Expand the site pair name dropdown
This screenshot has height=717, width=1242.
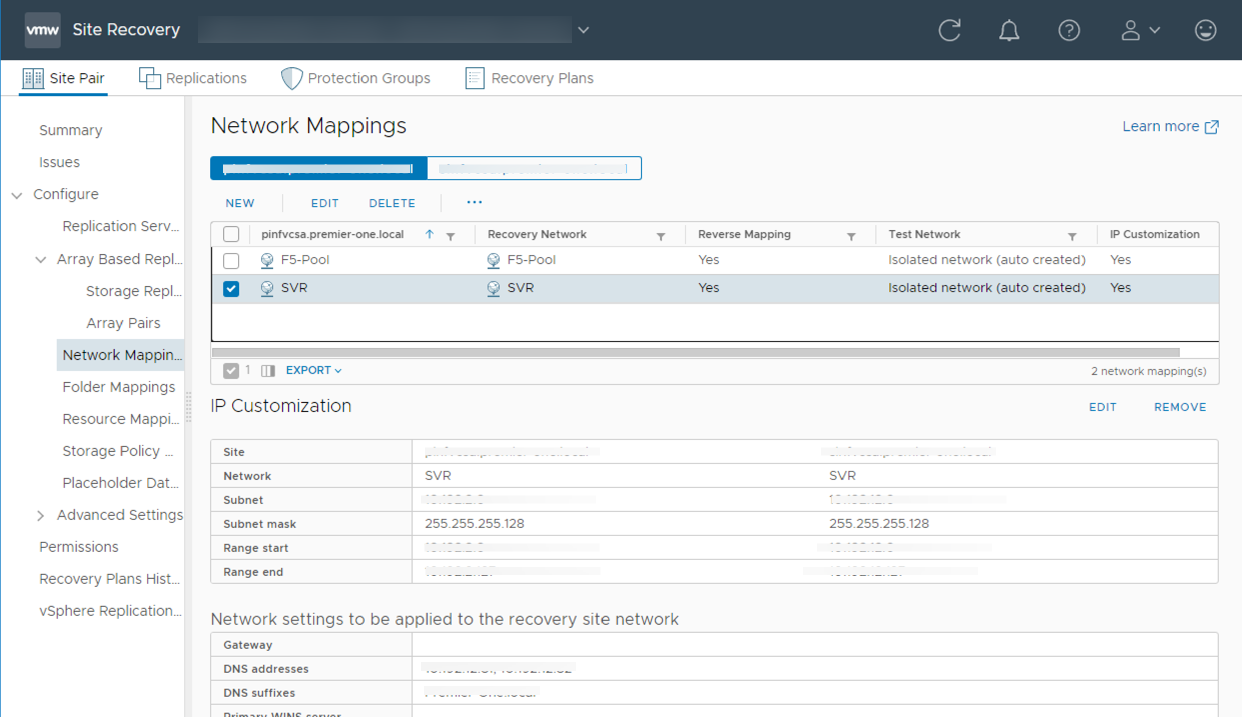584,30
